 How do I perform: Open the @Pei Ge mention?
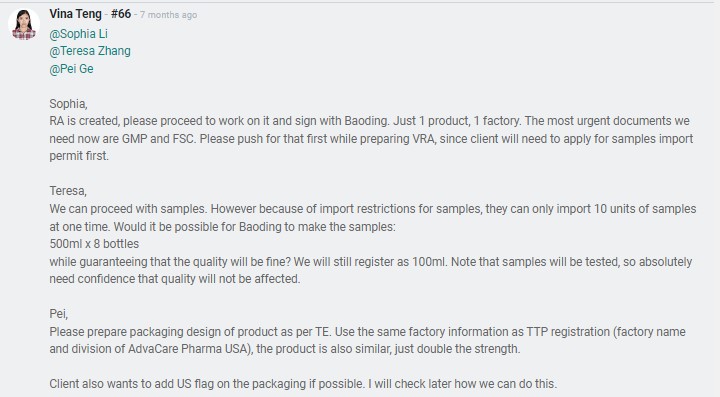point(71,69)
